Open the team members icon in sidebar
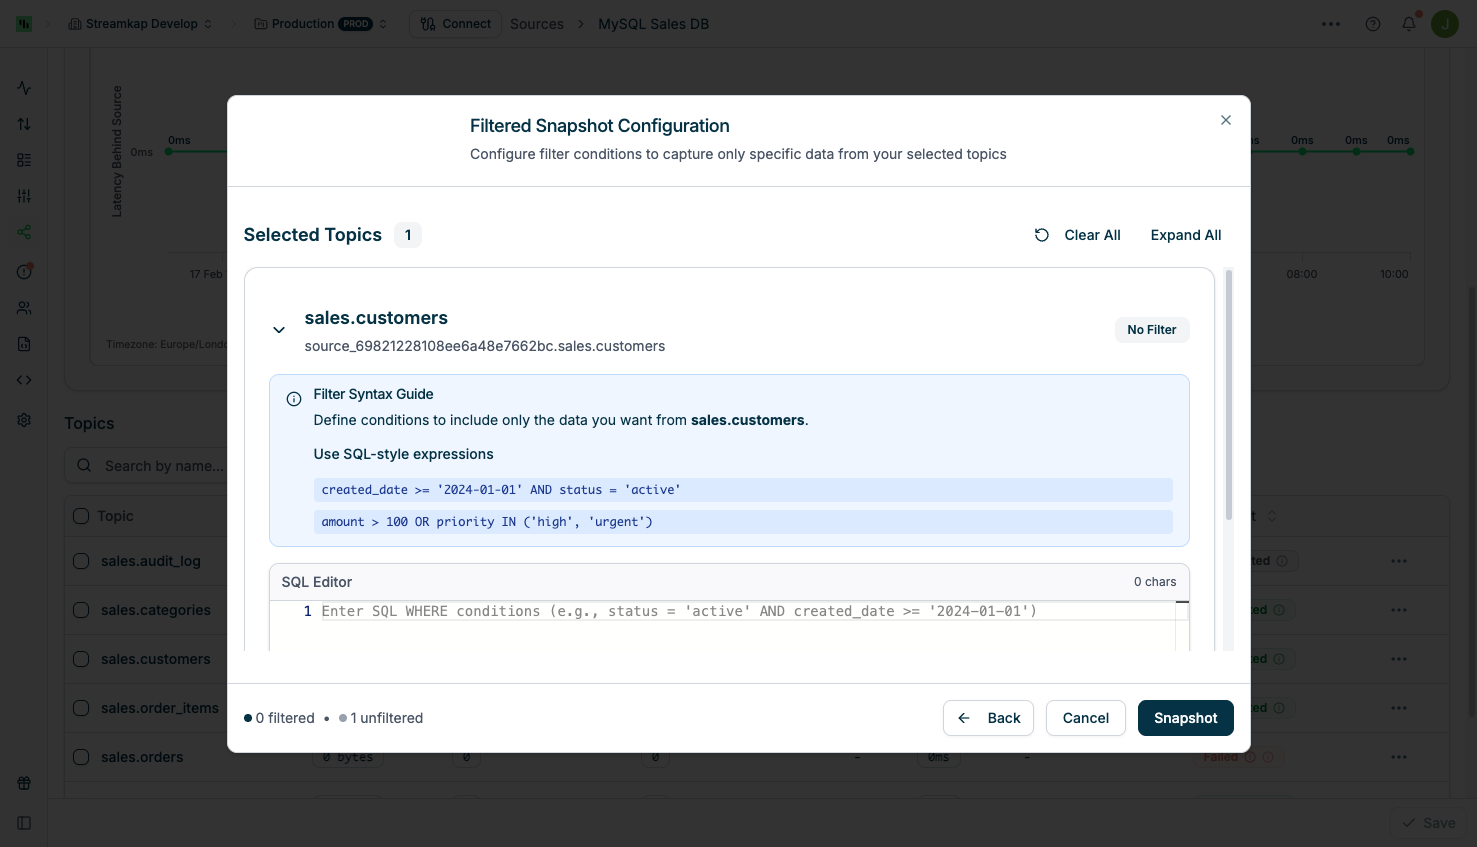Image resolution: width=1477 pixels, height=847 pixels. tap(24, 307)
